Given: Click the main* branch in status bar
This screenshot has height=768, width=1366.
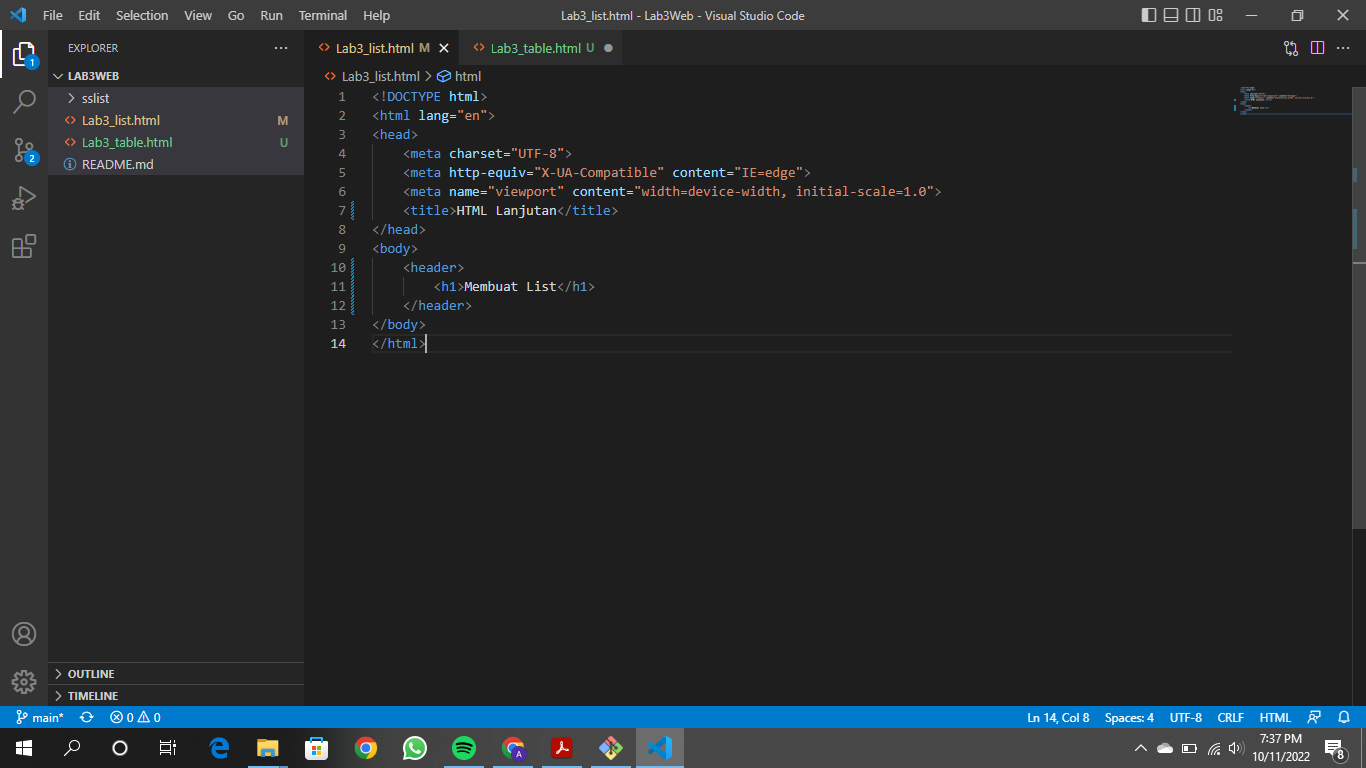Looking at the screenshot, I should [40, 718].
